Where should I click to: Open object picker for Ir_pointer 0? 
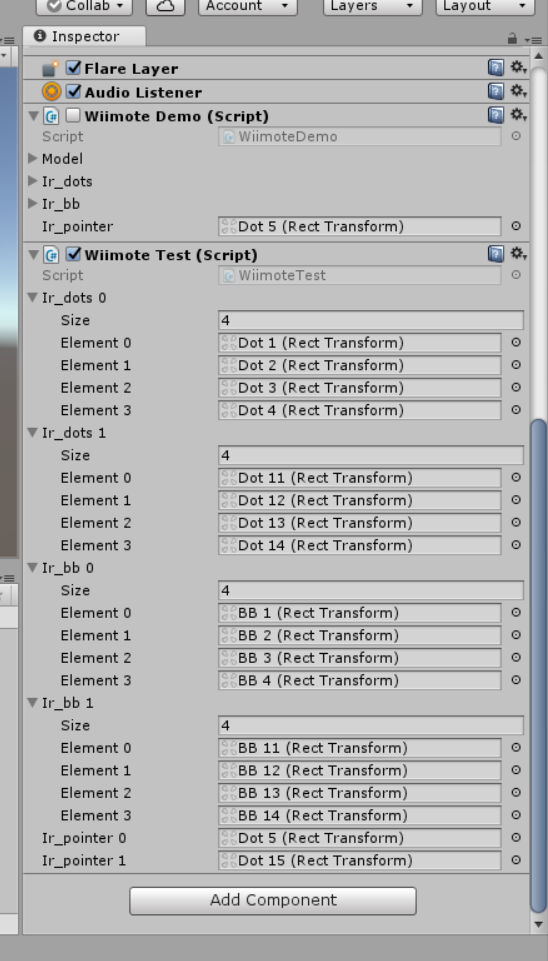click(x=516, y=838)
